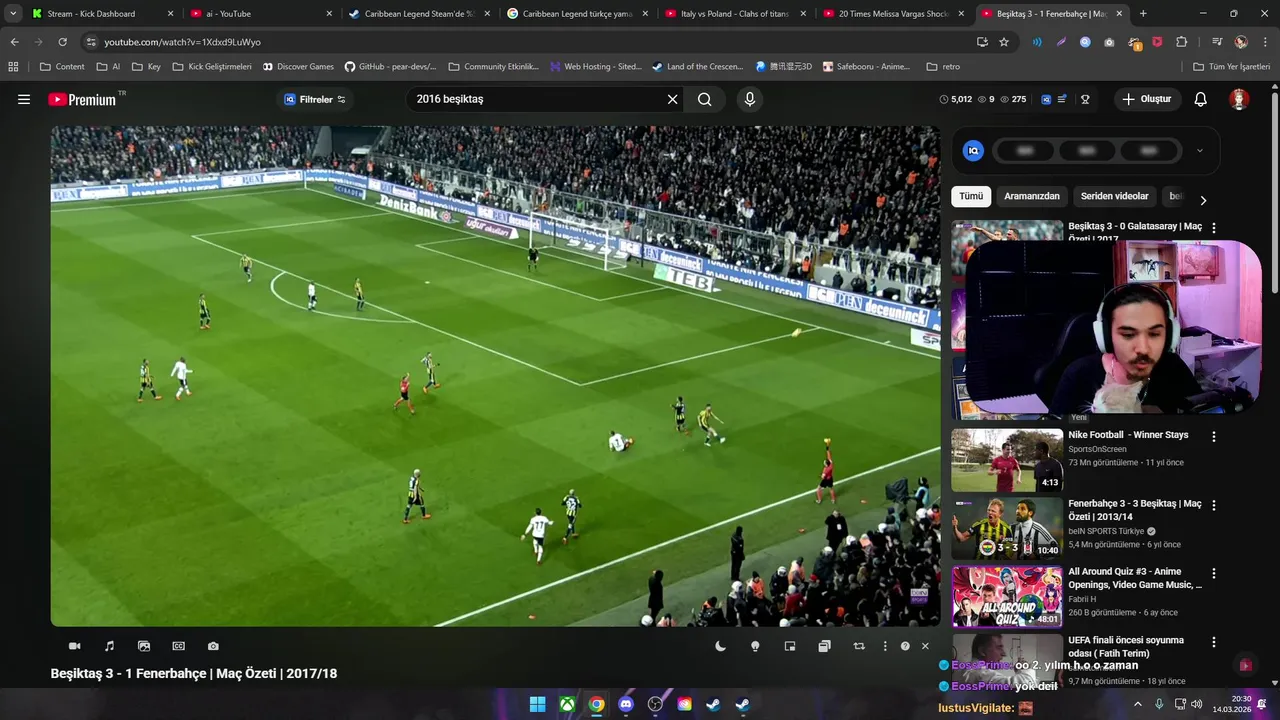The width and height of the screenshot is (1280, 720).
Task: Show more chips with the right arrow
Action: pyautogui.click(x=1203, y=200)
